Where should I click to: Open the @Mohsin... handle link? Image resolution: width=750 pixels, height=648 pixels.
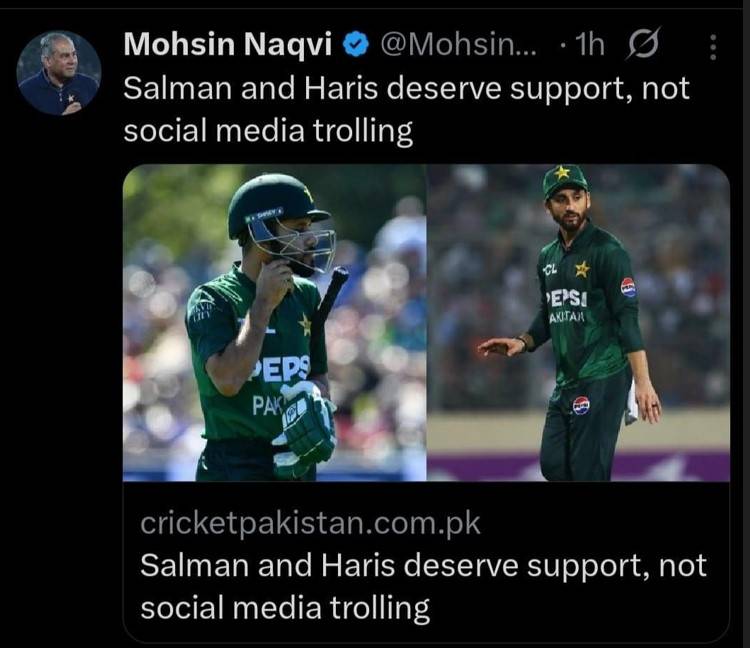point(459,45)
